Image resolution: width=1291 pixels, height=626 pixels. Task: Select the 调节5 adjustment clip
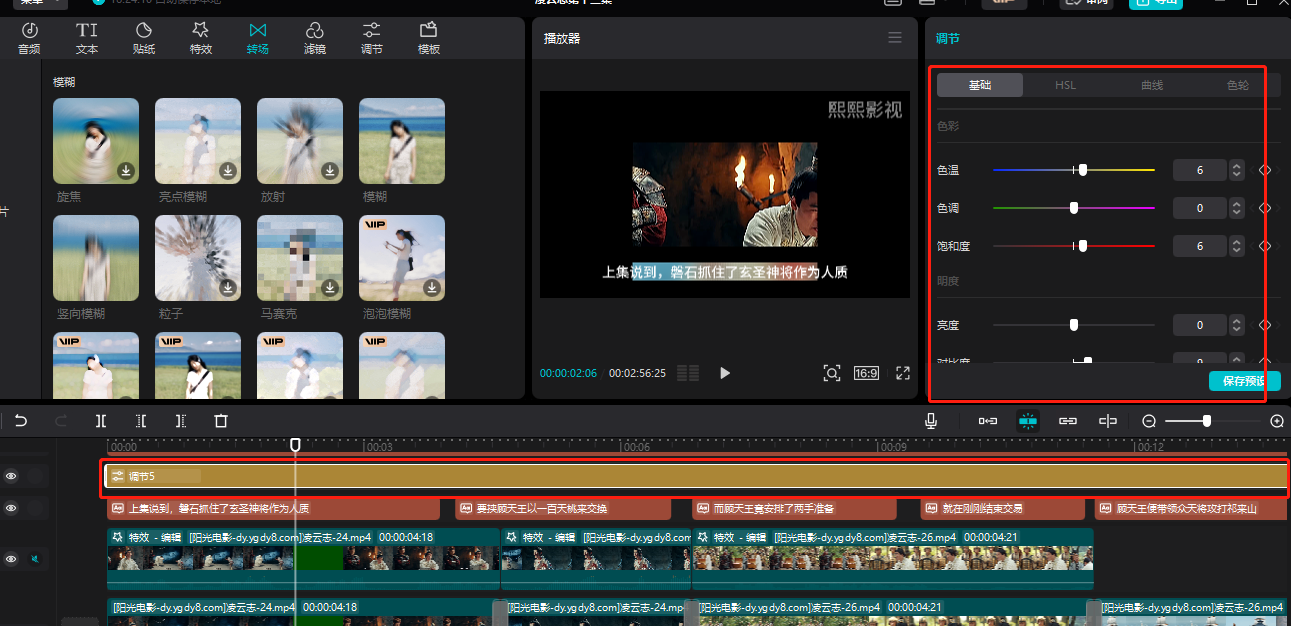[x=697, y=476]
